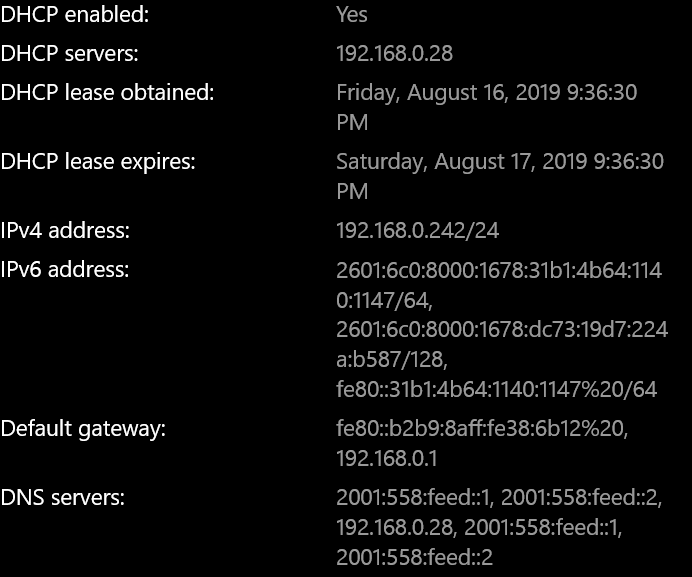Click the DHCP enabled label
The height and width of the screenshot is (577, 692).
click(x=75, y=15)
